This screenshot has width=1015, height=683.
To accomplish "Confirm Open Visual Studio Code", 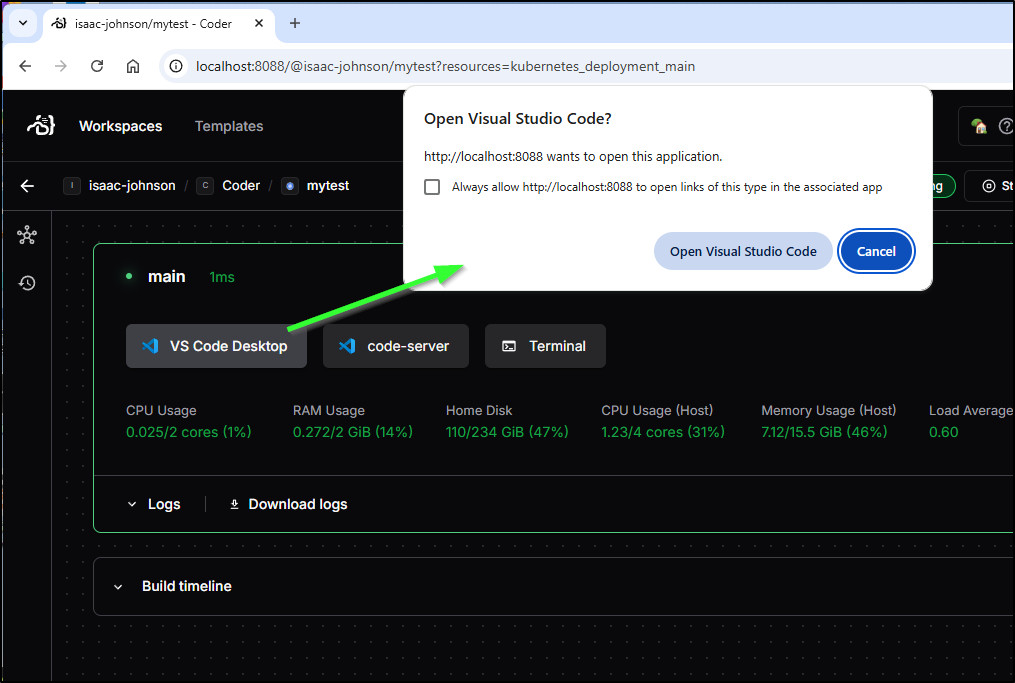I will tap(743, 251).
